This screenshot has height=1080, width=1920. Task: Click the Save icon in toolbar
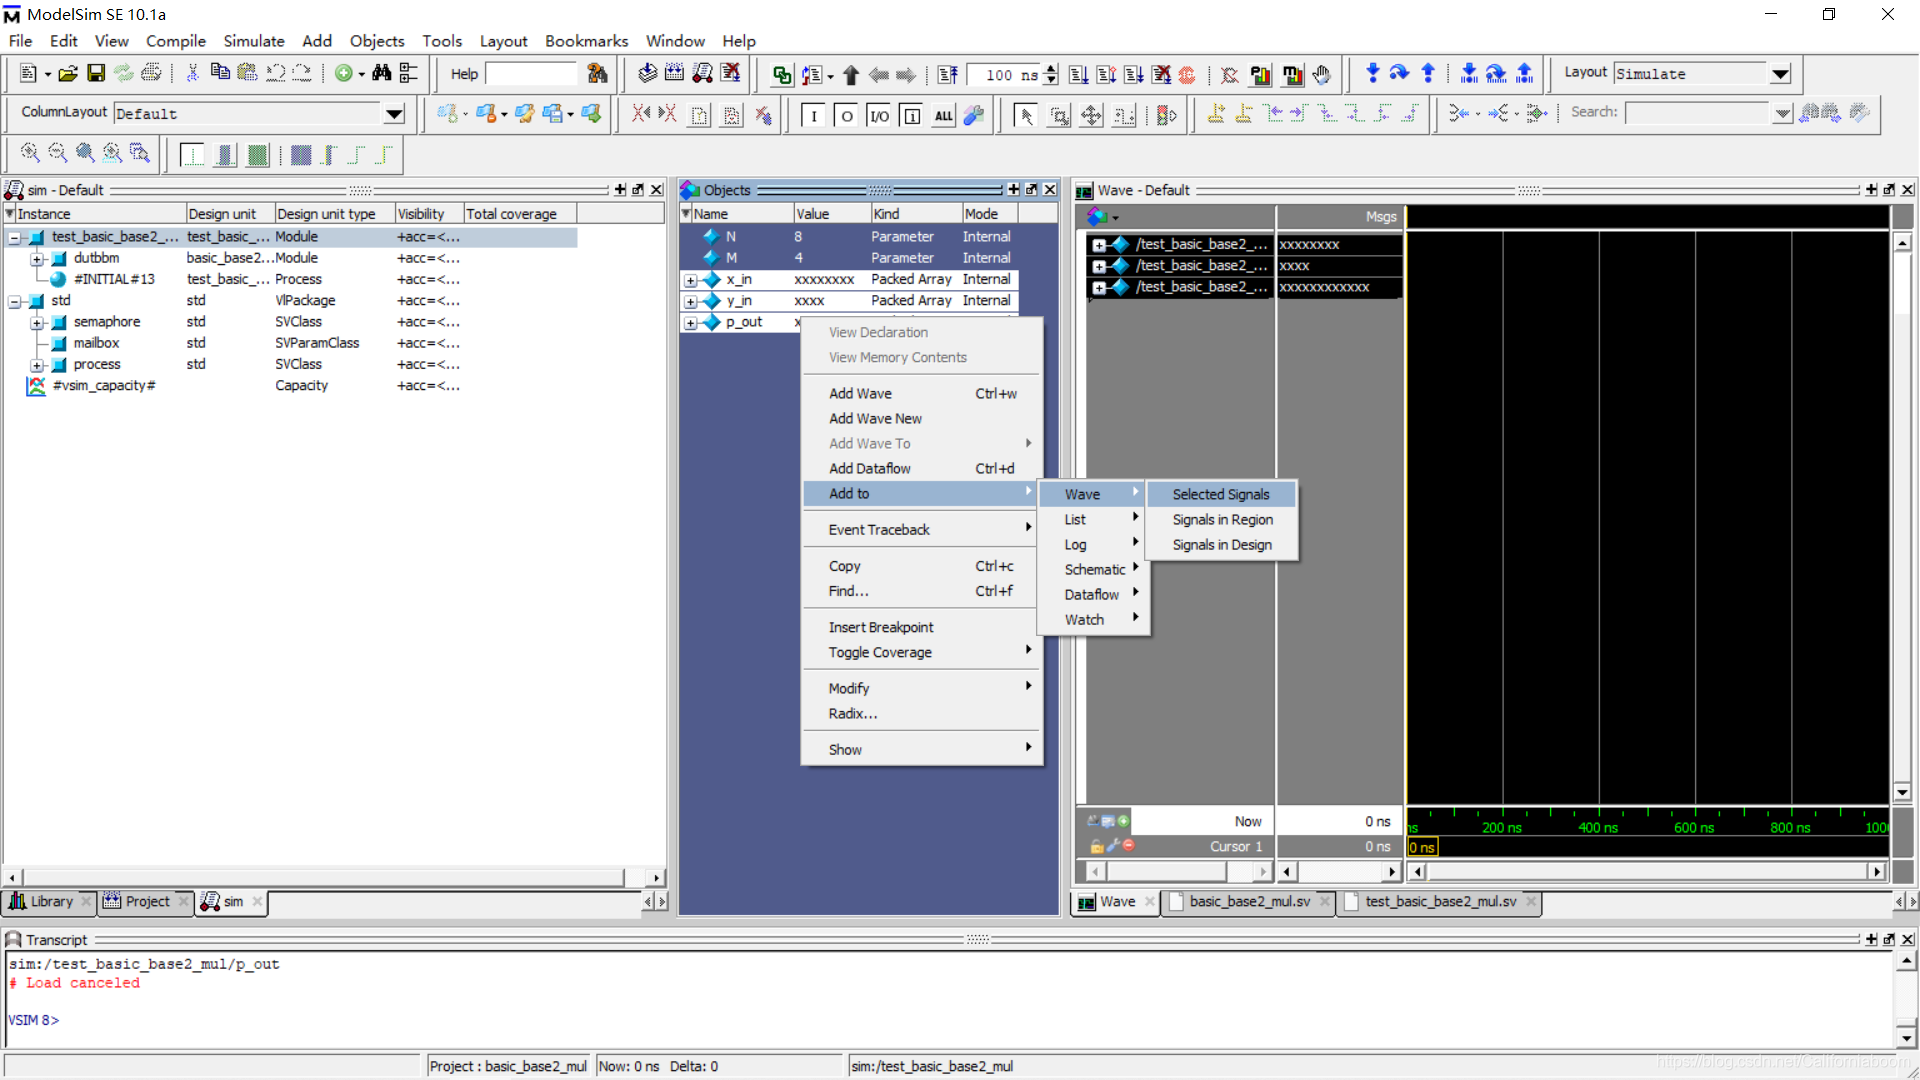(96, 73)
